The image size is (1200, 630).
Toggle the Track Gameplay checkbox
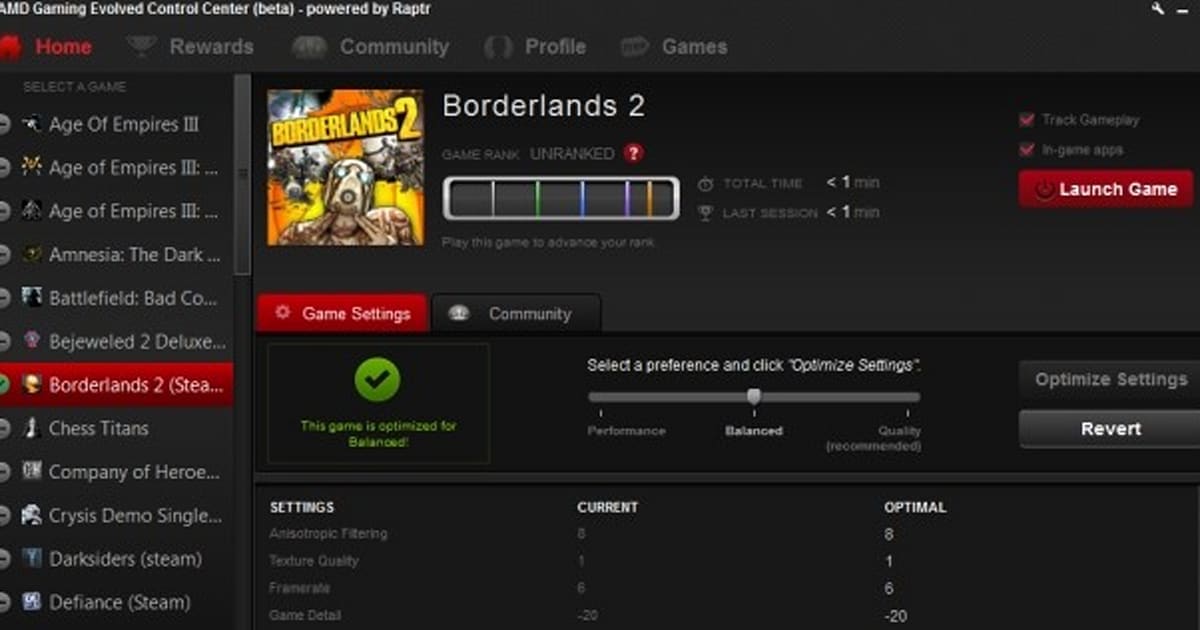[1026, 120]
